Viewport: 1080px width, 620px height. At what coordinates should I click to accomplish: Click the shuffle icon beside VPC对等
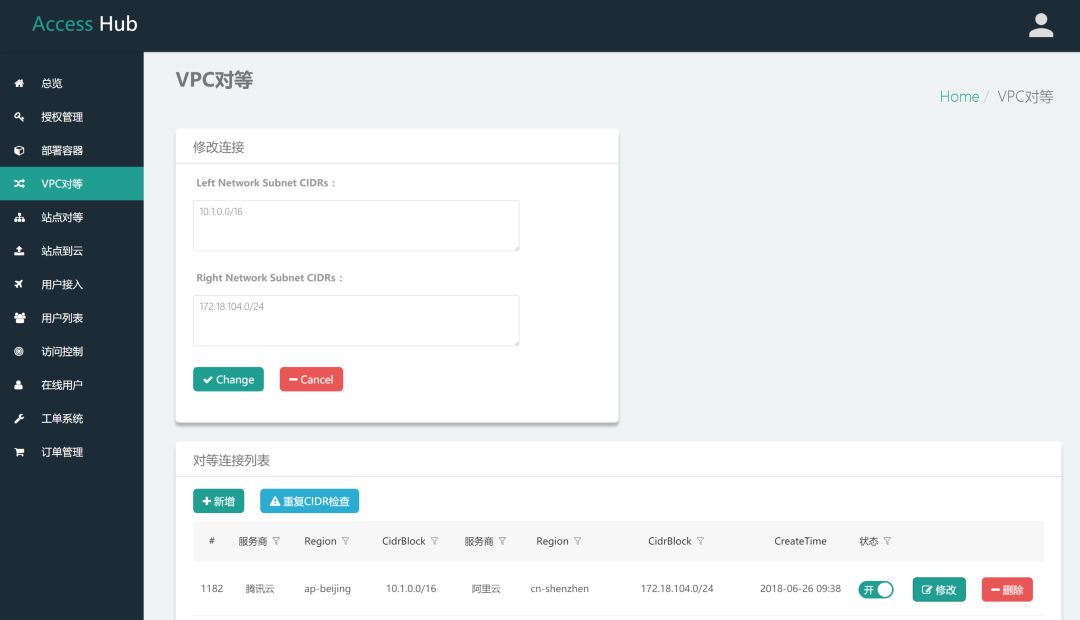coord(19,184)
